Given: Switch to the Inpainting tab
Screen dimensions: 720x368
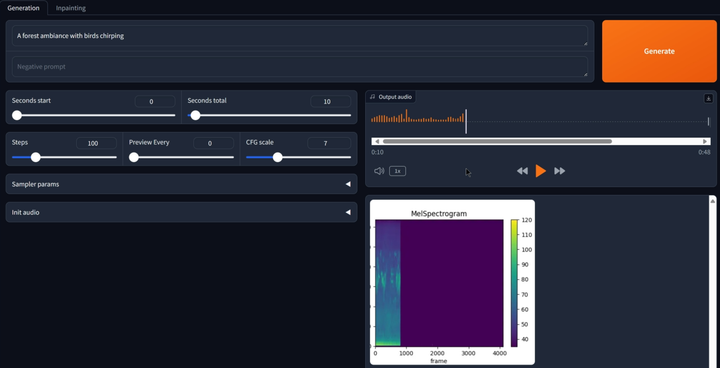Looking at the screenshot, I should 71,8.
